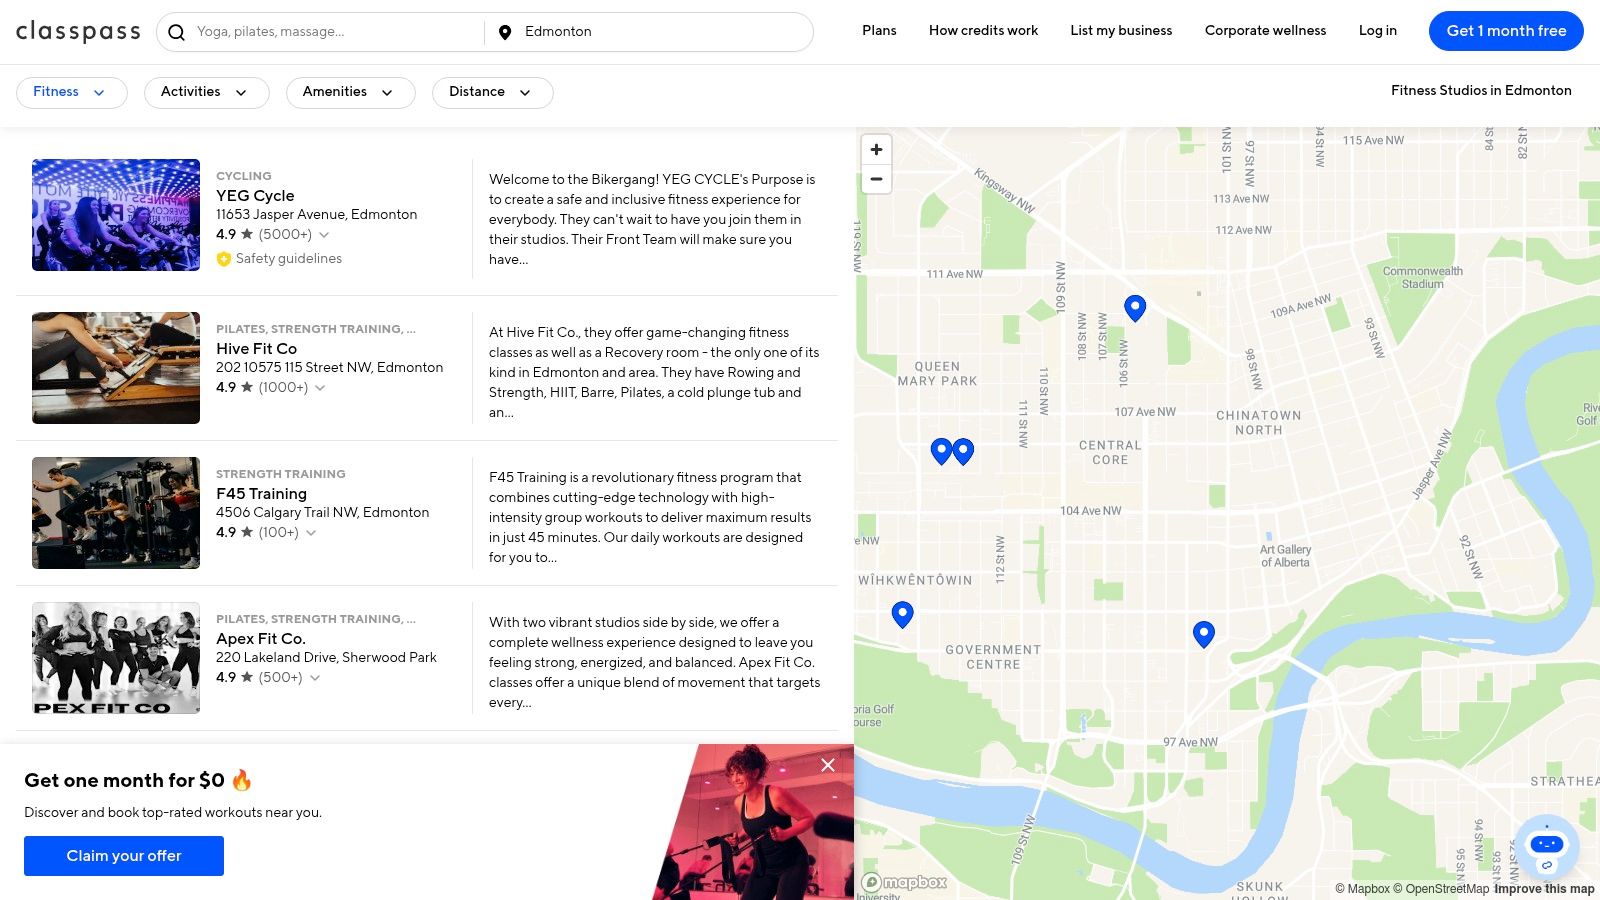Click the Safety guidelines link

[289, 259]
